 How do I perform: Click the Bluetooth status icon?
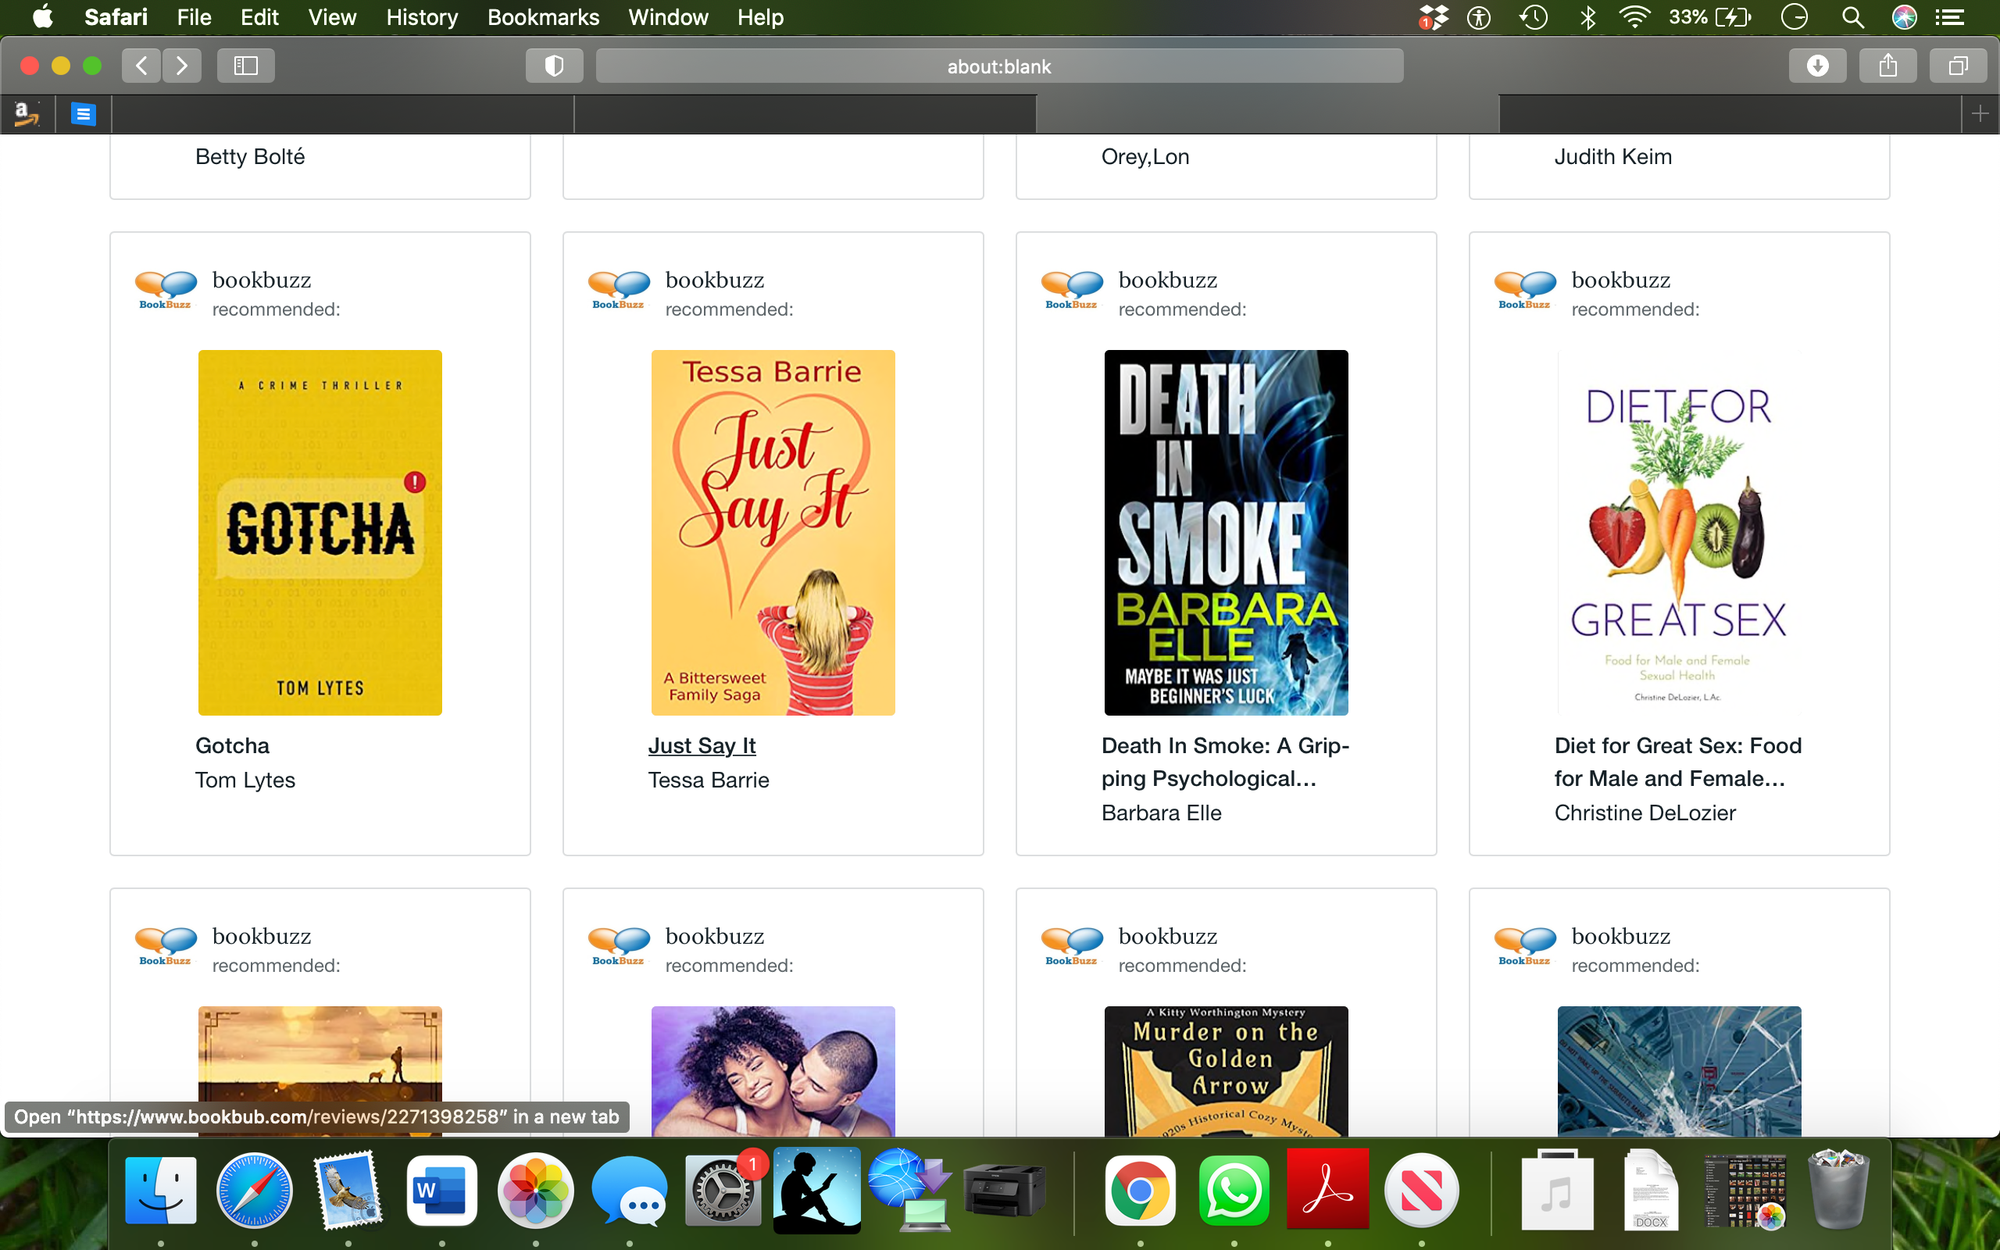point(1587,17)
